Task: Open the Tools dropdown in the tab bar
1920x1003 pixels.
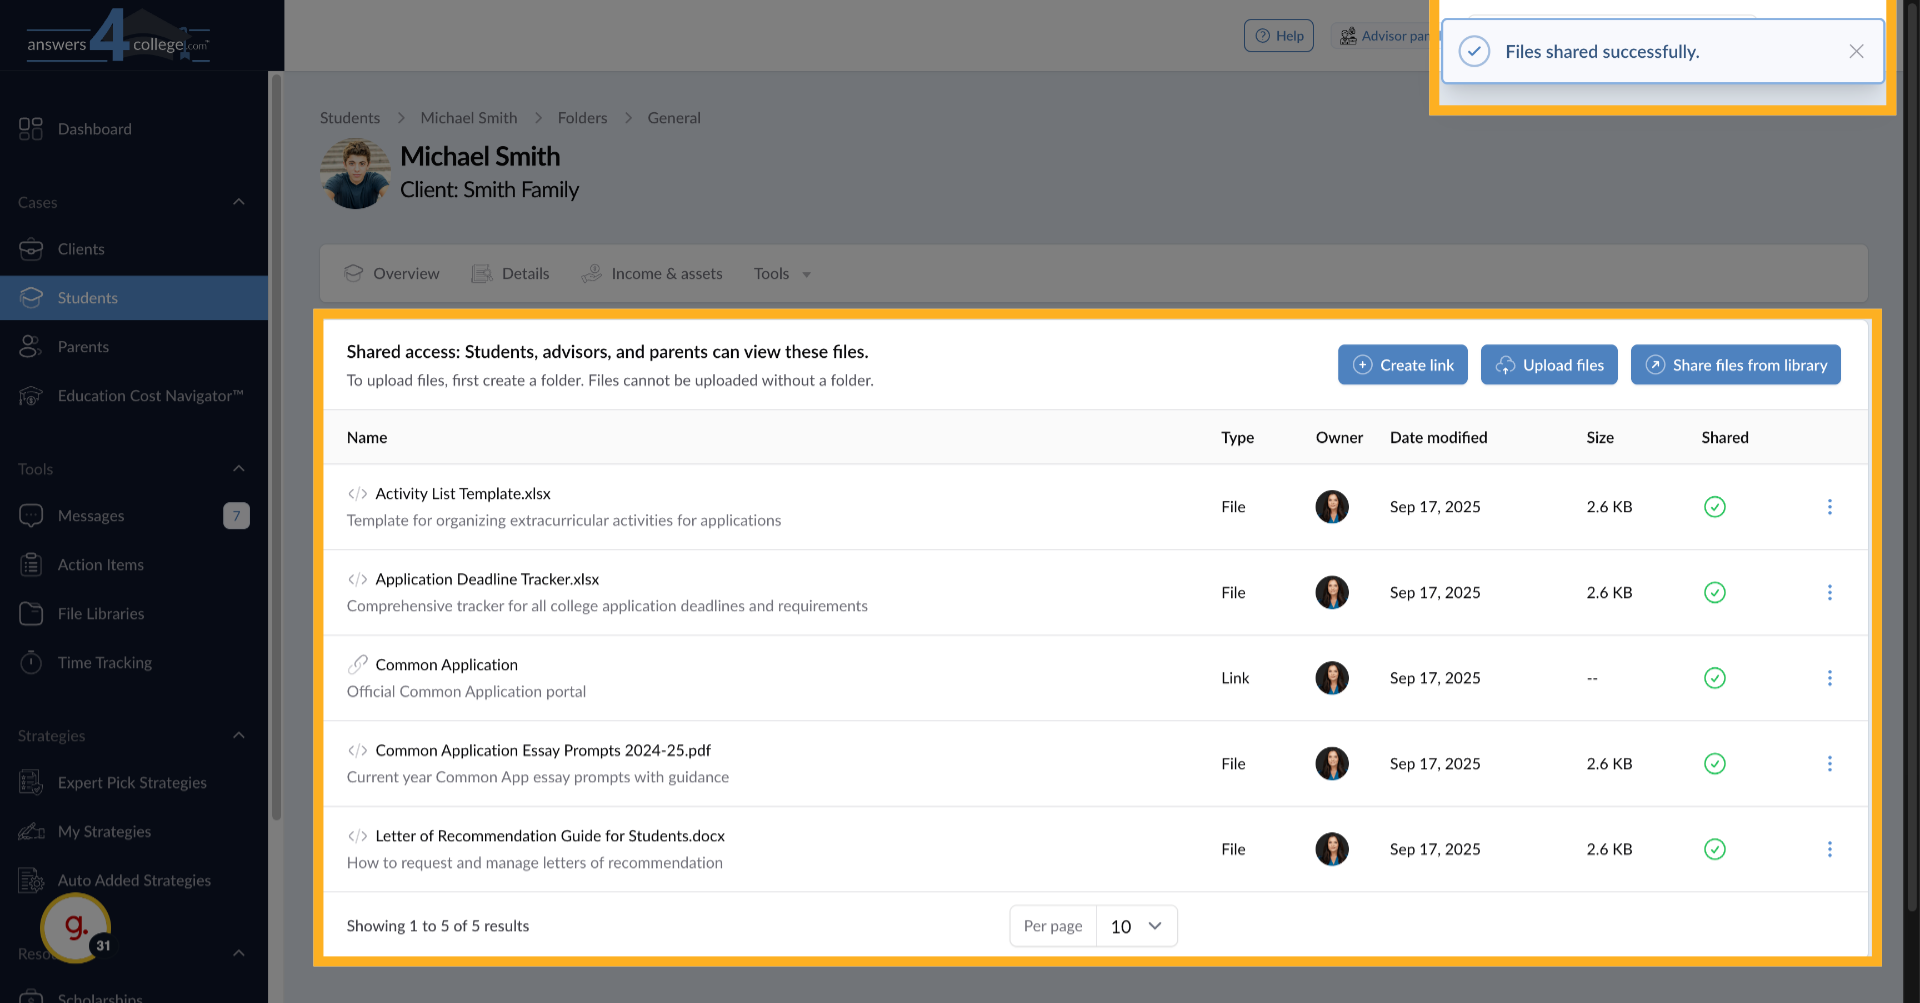Action: [781, 273]
